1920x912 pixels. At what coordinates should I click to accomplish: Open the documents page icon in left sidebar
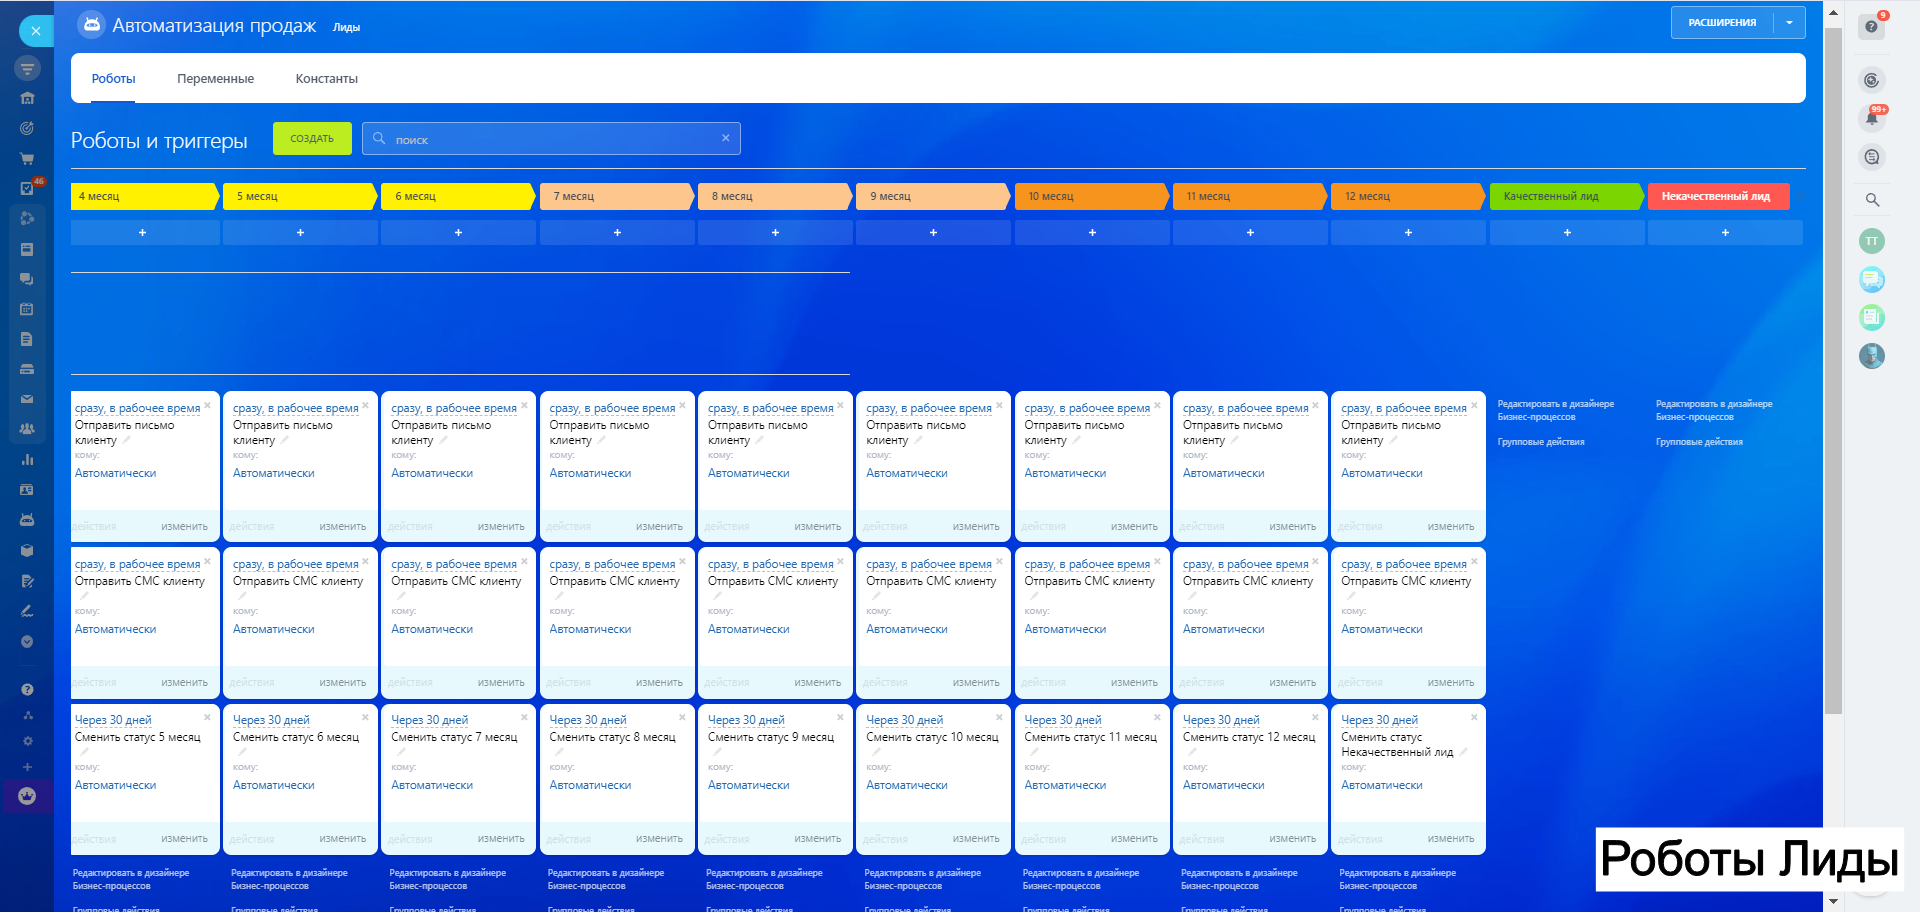[27, 339]
